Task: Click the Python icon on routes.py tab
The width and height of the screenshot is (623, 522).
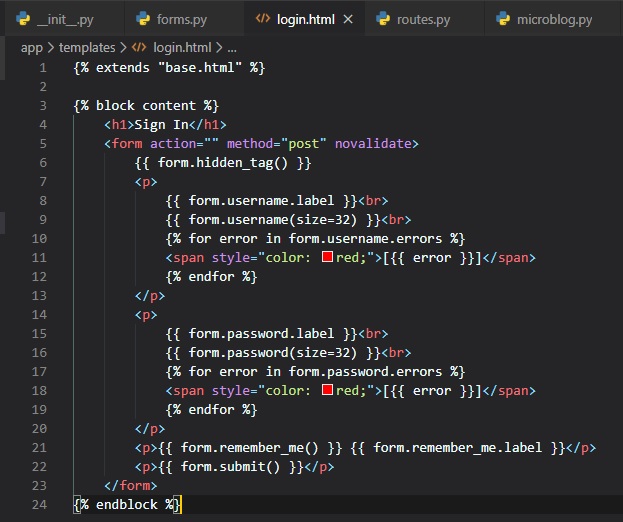Action: pos(381,19)
